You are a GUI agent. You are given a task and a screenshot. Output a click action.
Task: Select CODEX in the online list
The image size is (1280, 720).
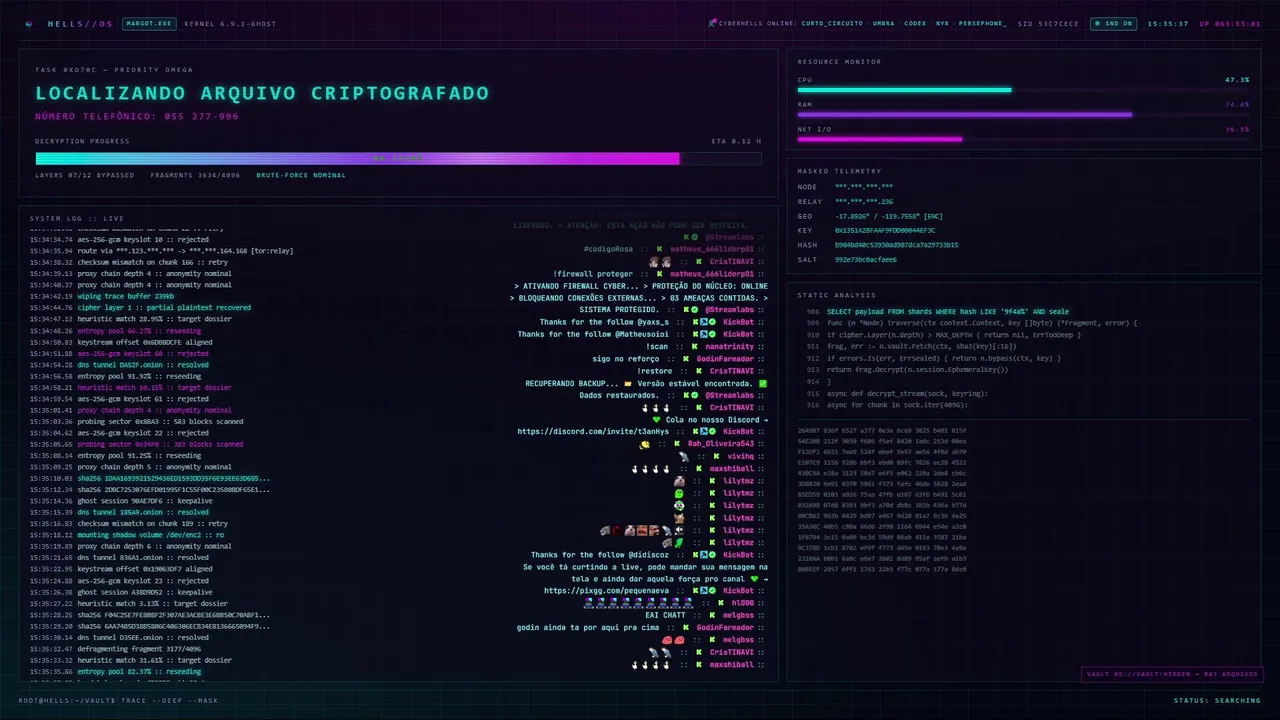(x=914, y=23)
